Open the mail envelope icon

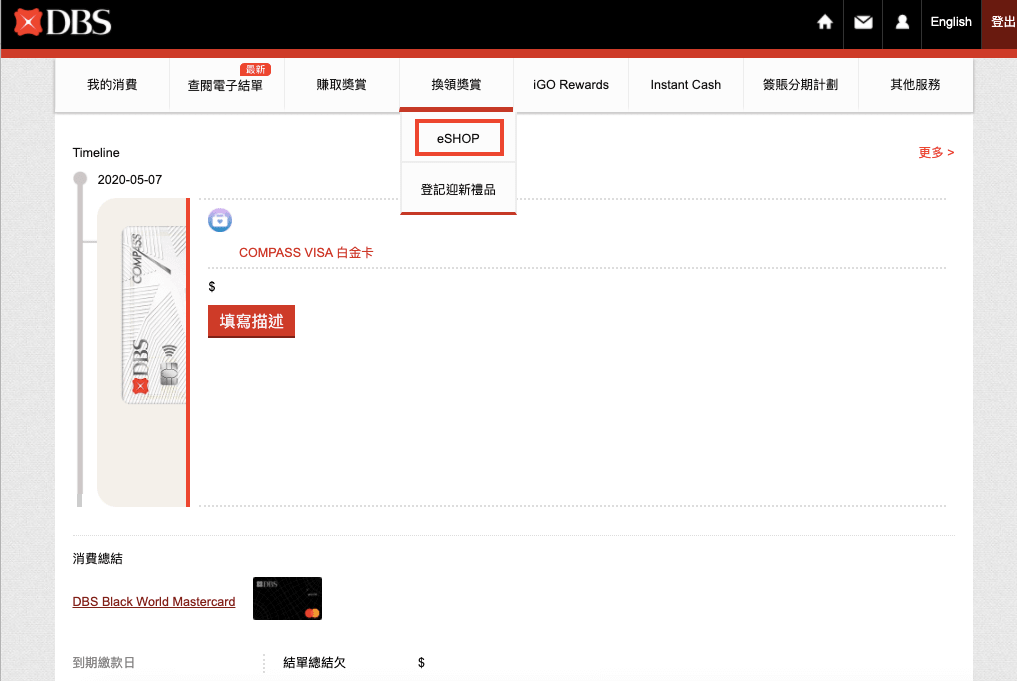point(863,23)
